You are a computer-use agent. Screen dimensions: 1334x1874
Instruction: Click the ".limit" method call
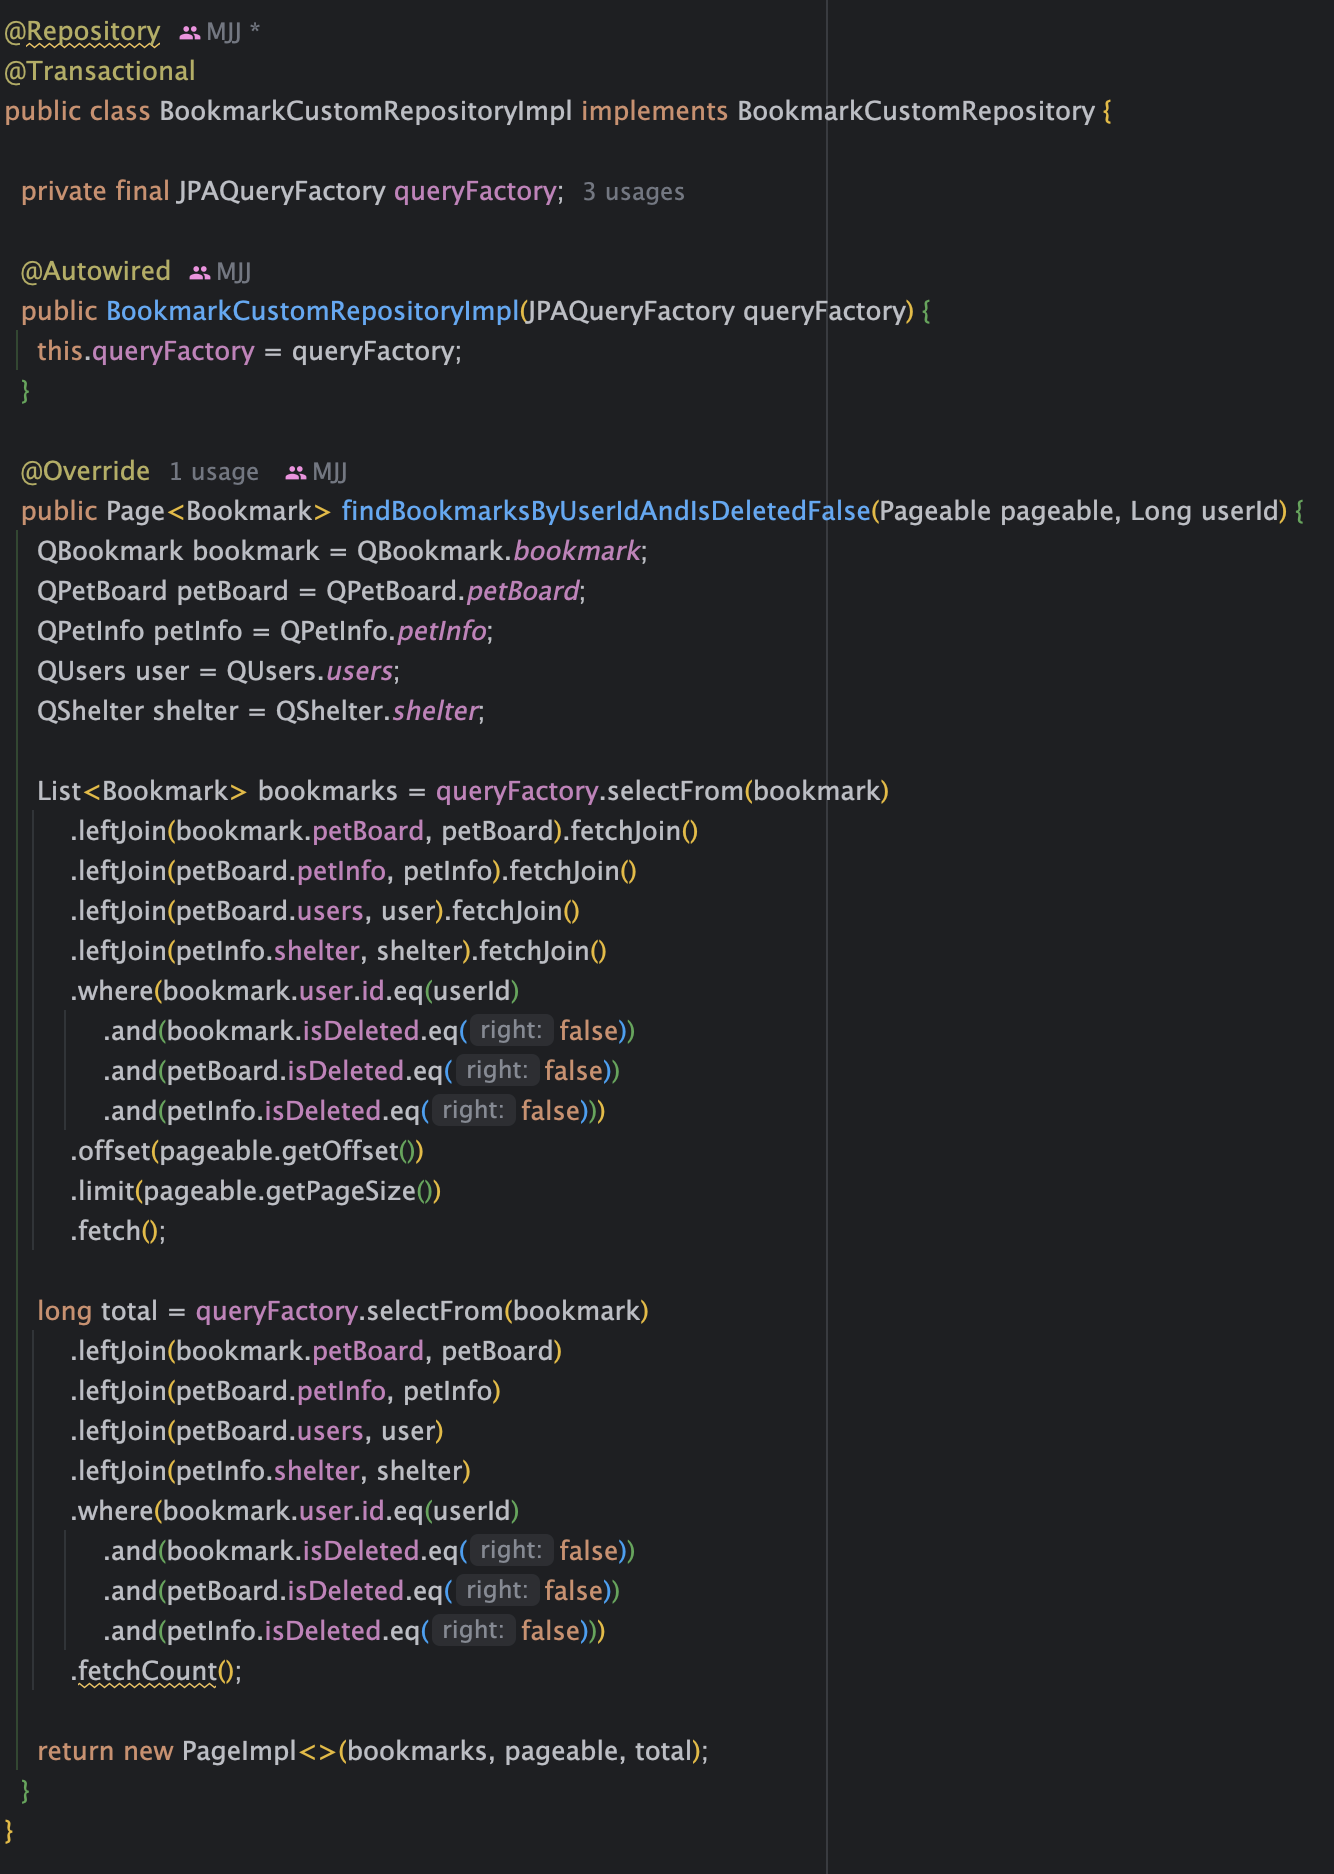tap(102, 1191)
